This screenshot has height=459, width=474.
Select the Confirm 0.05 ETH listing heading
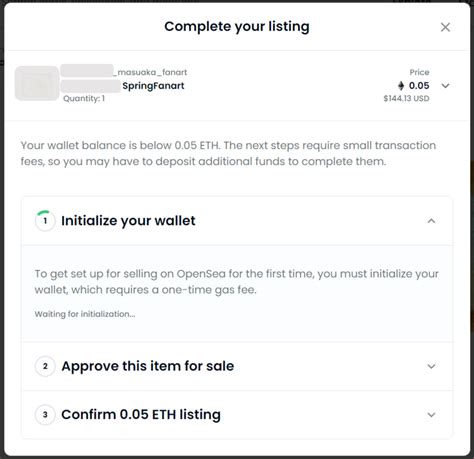[x=141, y=414]
